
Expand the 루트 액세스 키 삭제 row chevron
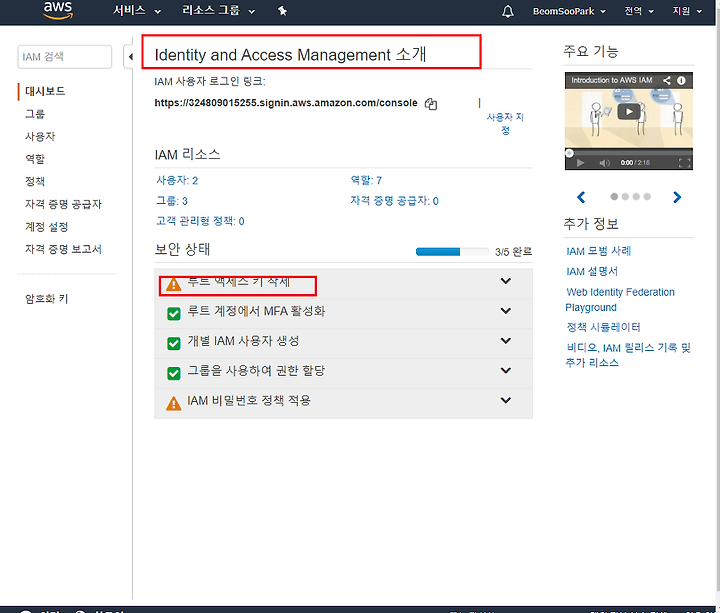506,281
